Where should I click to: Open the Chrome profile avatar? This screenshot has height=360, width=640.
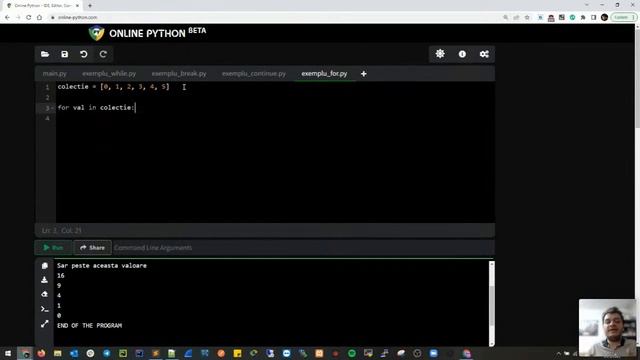[x=604, y=17]
